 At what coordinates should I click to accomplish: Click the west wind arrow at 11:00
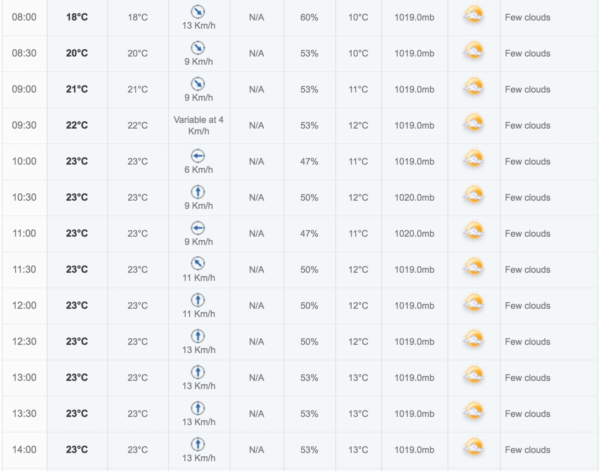(198, 228)
